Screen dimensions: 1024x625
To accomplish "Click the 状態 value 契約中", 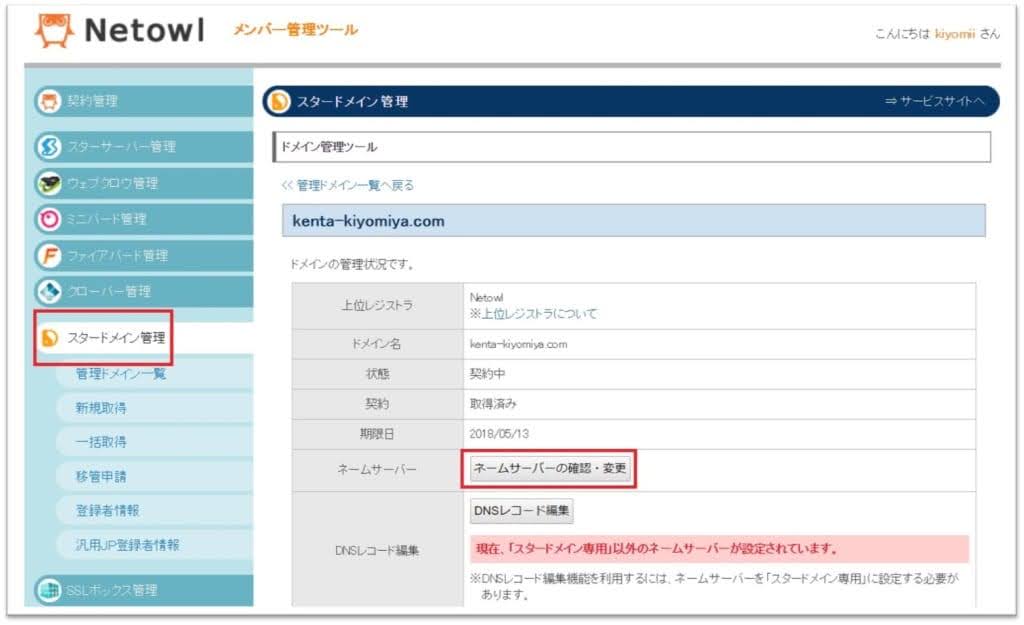I will (x=487, y=374).
